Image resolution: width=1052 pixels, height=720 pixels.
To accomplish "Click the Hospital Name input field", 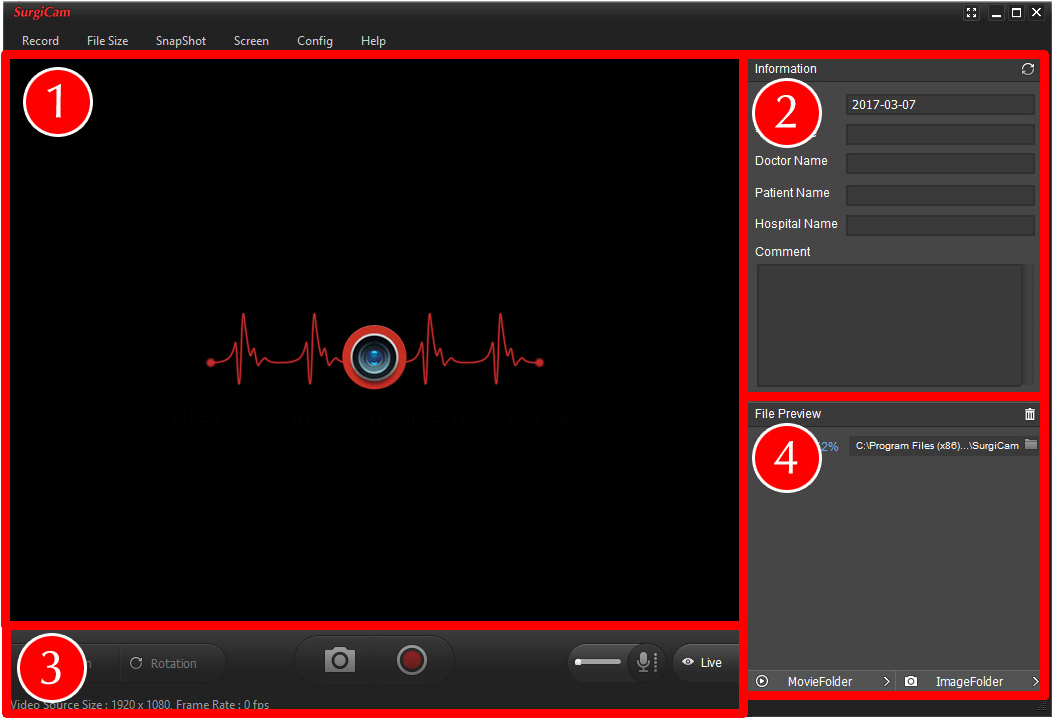I will [x=940, y=225].
